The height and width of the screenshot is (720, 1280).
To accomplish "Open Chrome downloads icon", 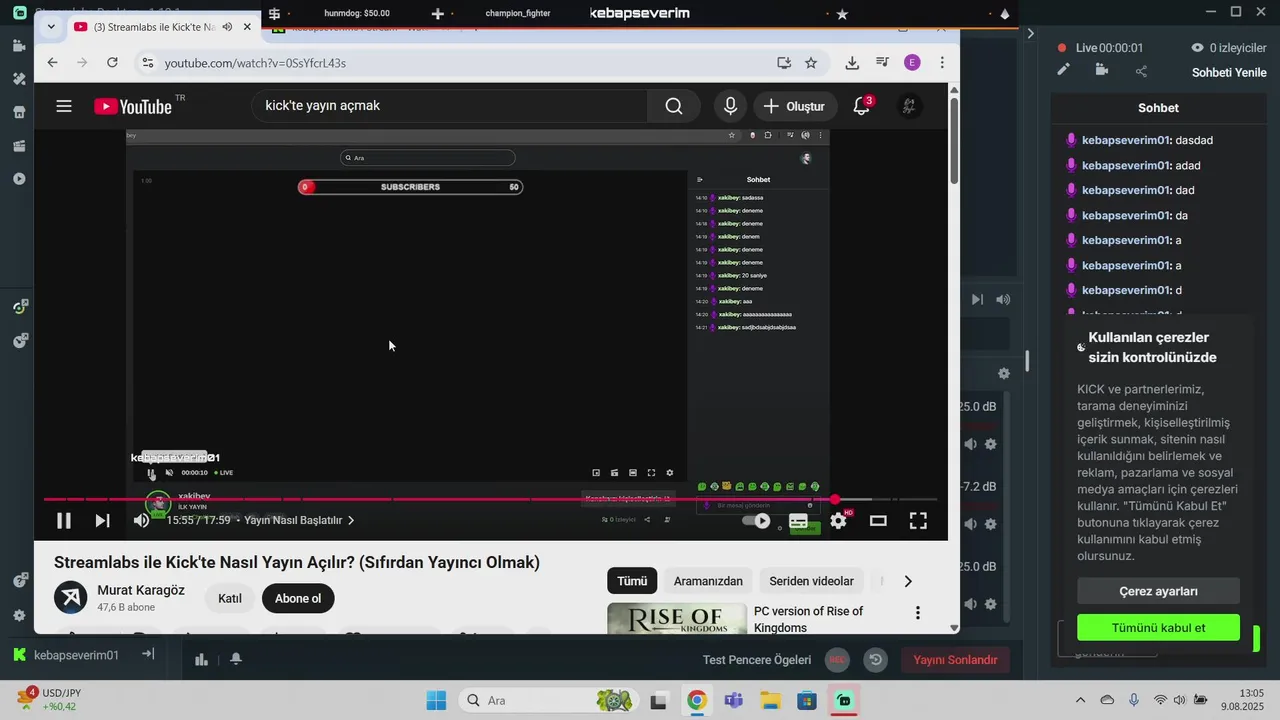I will (x=852, y=62).
